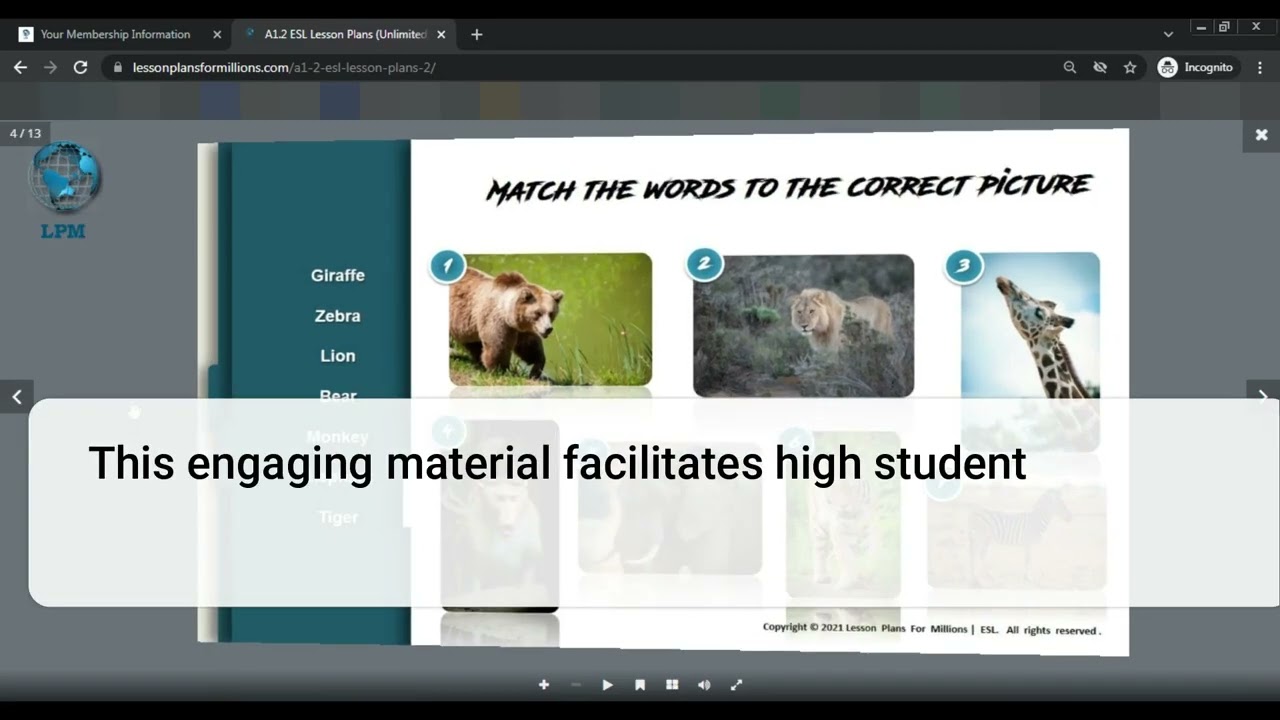Open Chrome's three-dot menu
This screenshot has height=720, width=1280.
(x=1260, y=67)
